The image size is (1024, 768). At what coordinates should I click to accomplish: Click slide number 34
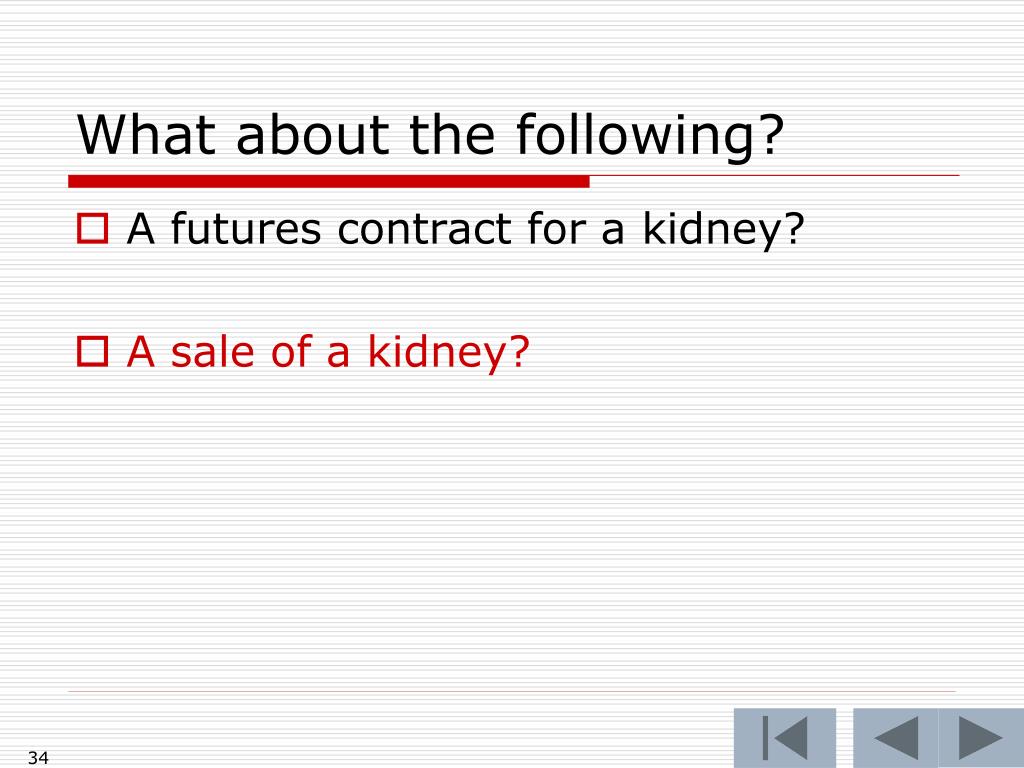tap(38, 758)
